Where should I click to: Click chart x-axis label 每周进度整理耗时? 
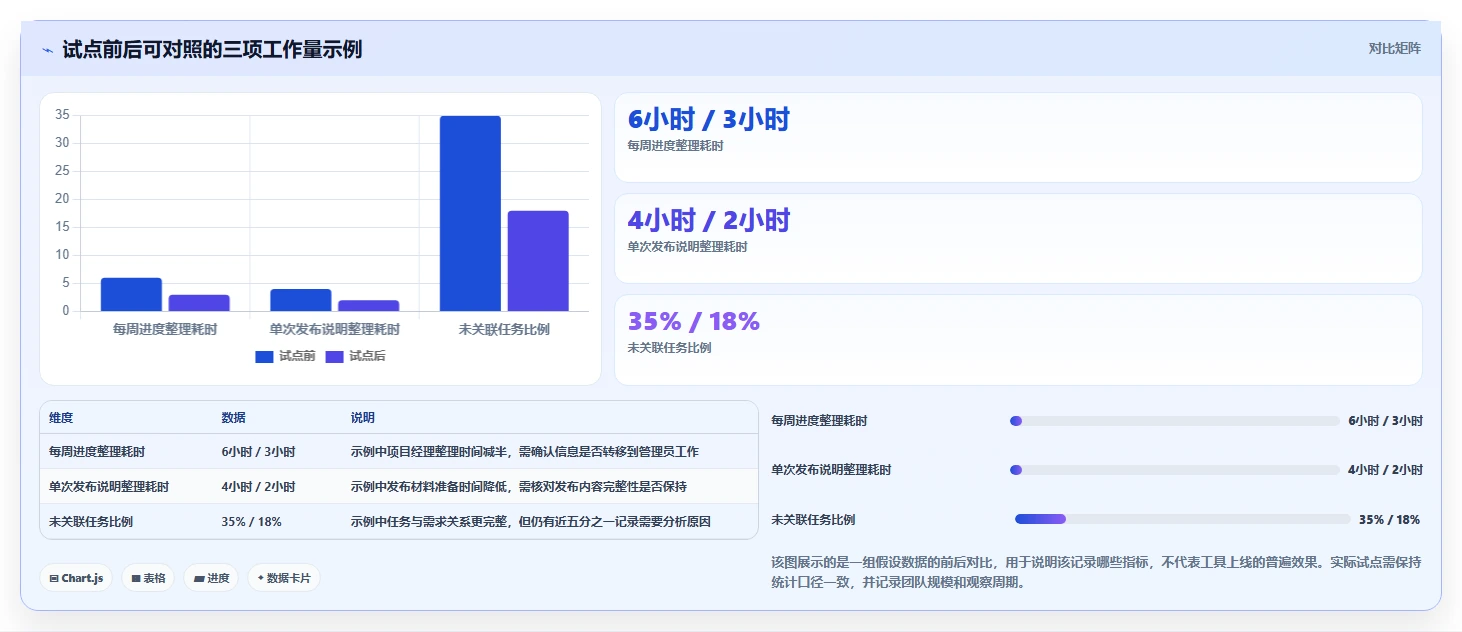[x=165, y=328]
